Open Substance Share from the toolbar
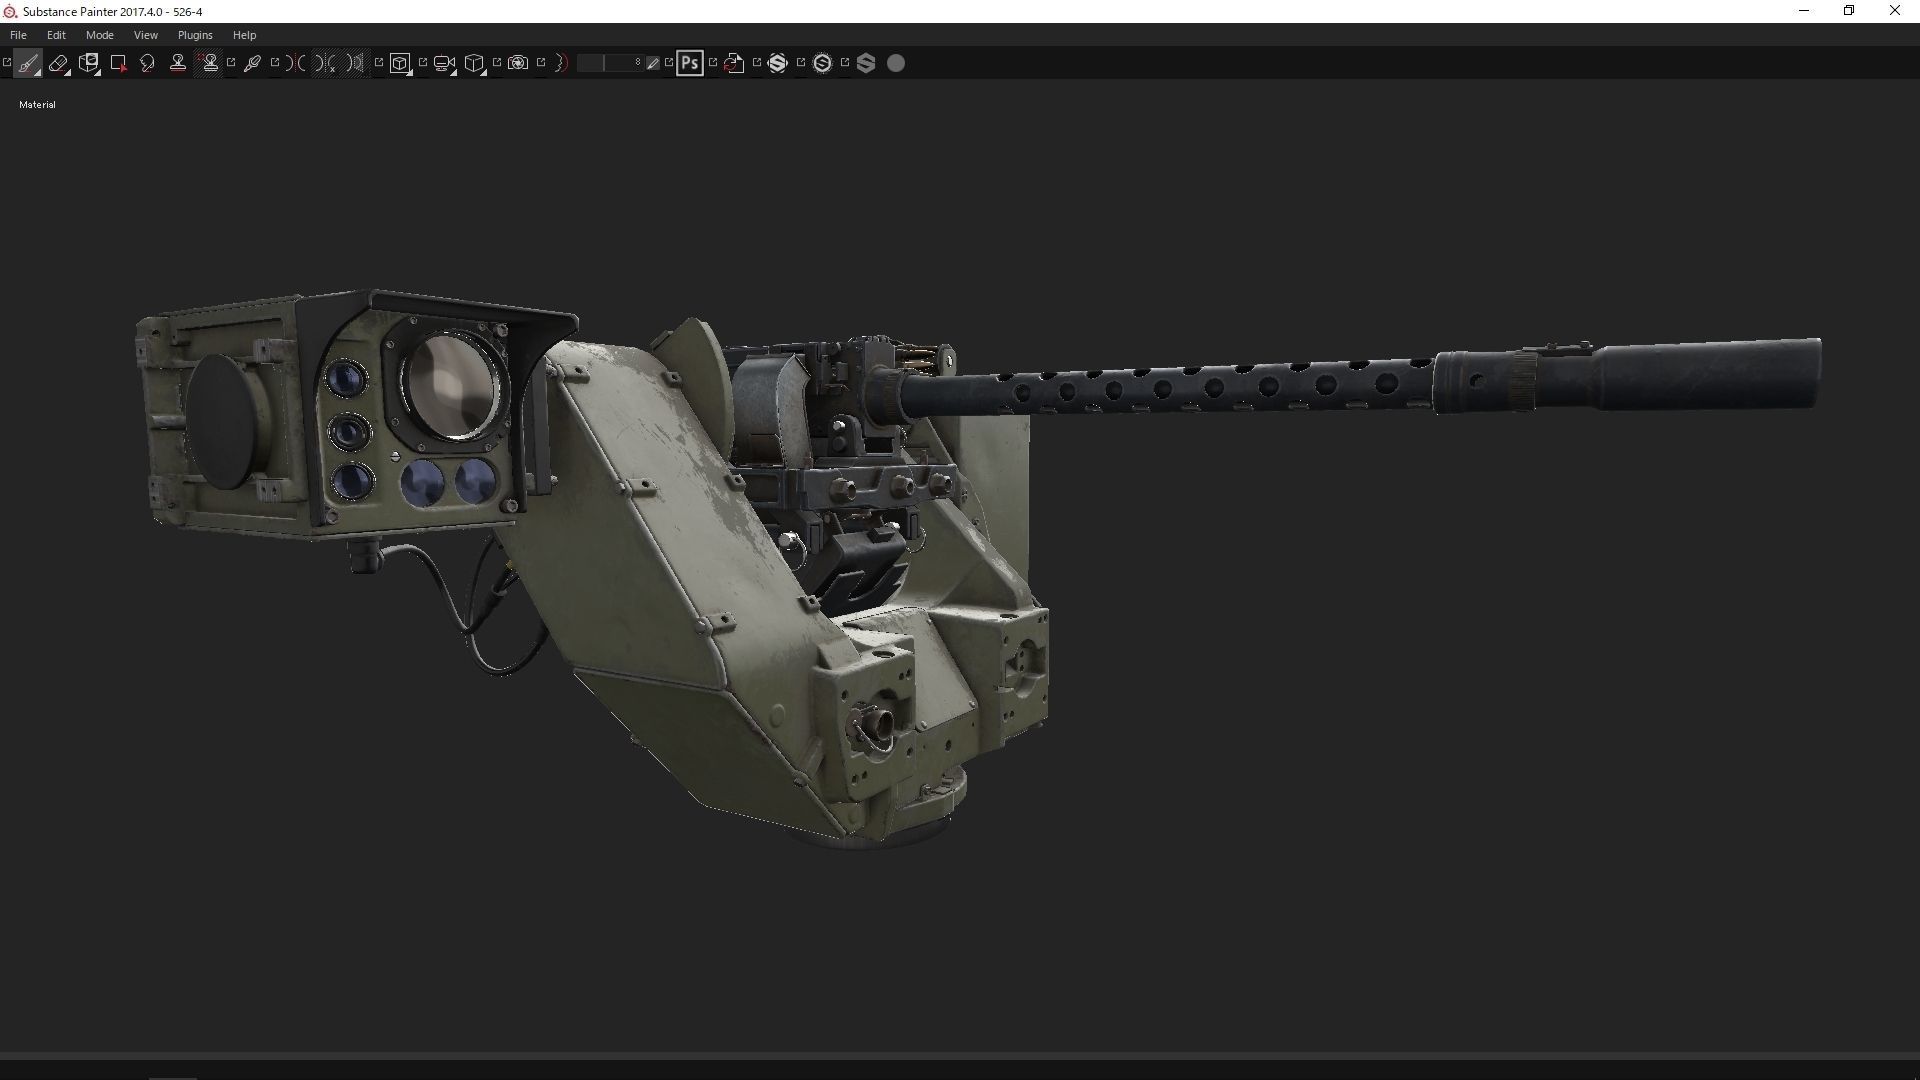Image resolution: width=1920 pixels, height=1080 pixels. [x=779, y=62]
